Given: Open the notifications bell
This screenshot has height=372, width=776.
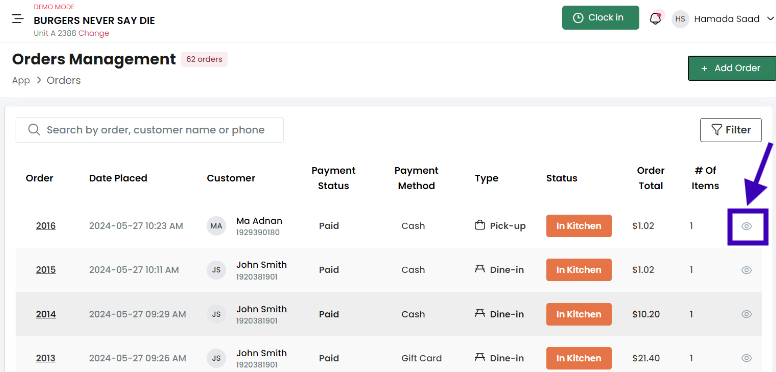Looking at the screenshot, I should (x=656, y=19).
